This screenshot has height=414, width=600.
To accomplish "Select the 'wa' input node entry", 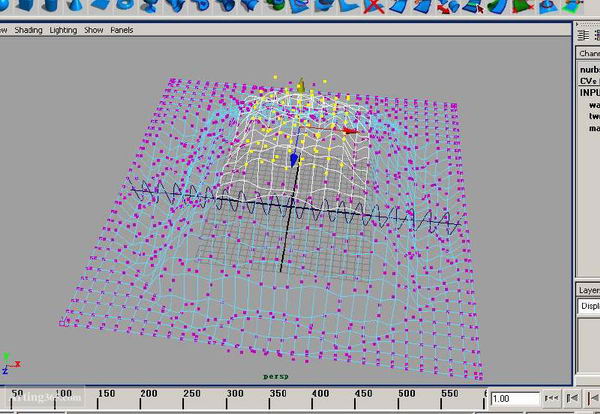I will (594, 105).
